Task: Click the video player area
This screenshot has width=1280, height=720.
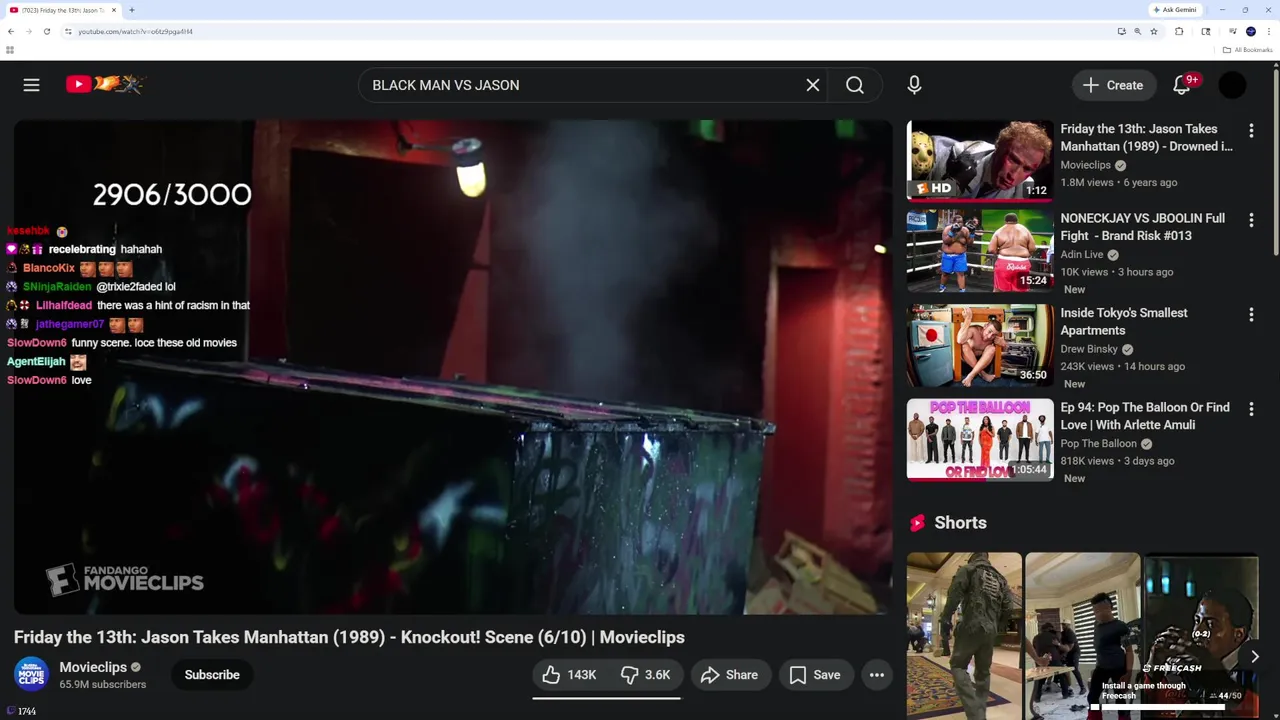Action: 453,367
